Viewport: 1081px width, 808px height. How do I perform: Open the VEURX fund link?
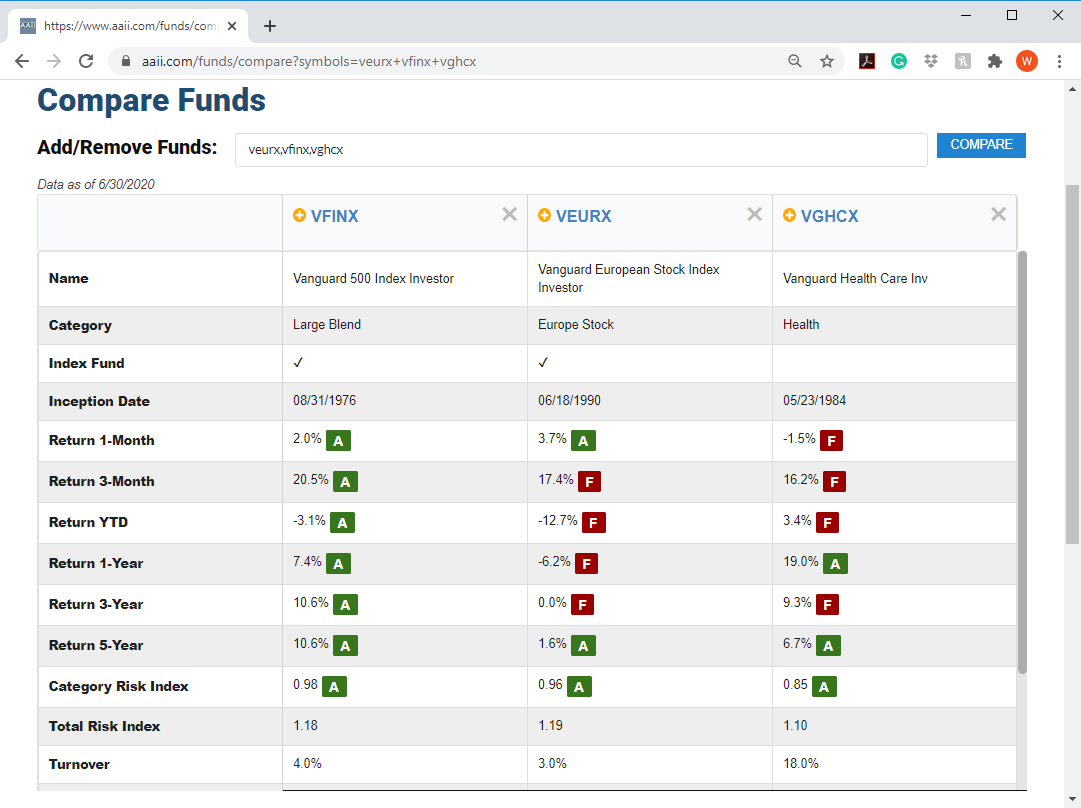coord(583,216)
